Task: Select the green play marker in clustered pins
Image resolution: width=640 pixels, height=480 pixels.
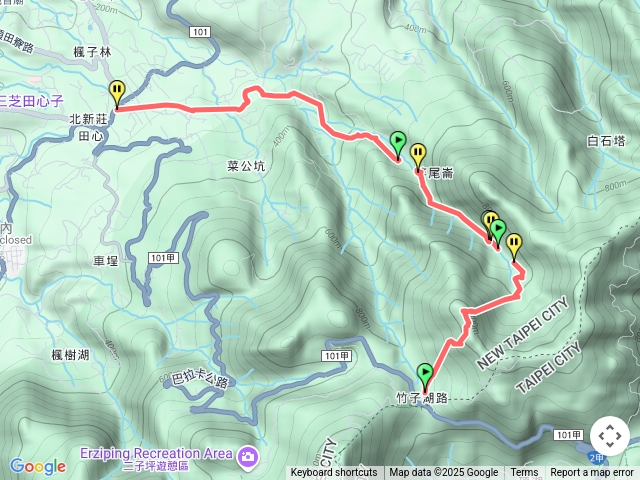Action: point(498,232)
